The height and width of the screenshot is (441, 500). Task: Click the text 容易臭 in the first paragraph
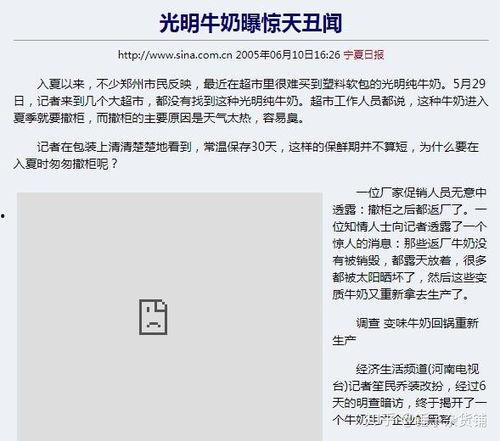pyautogui.click(x=281, y=118)
